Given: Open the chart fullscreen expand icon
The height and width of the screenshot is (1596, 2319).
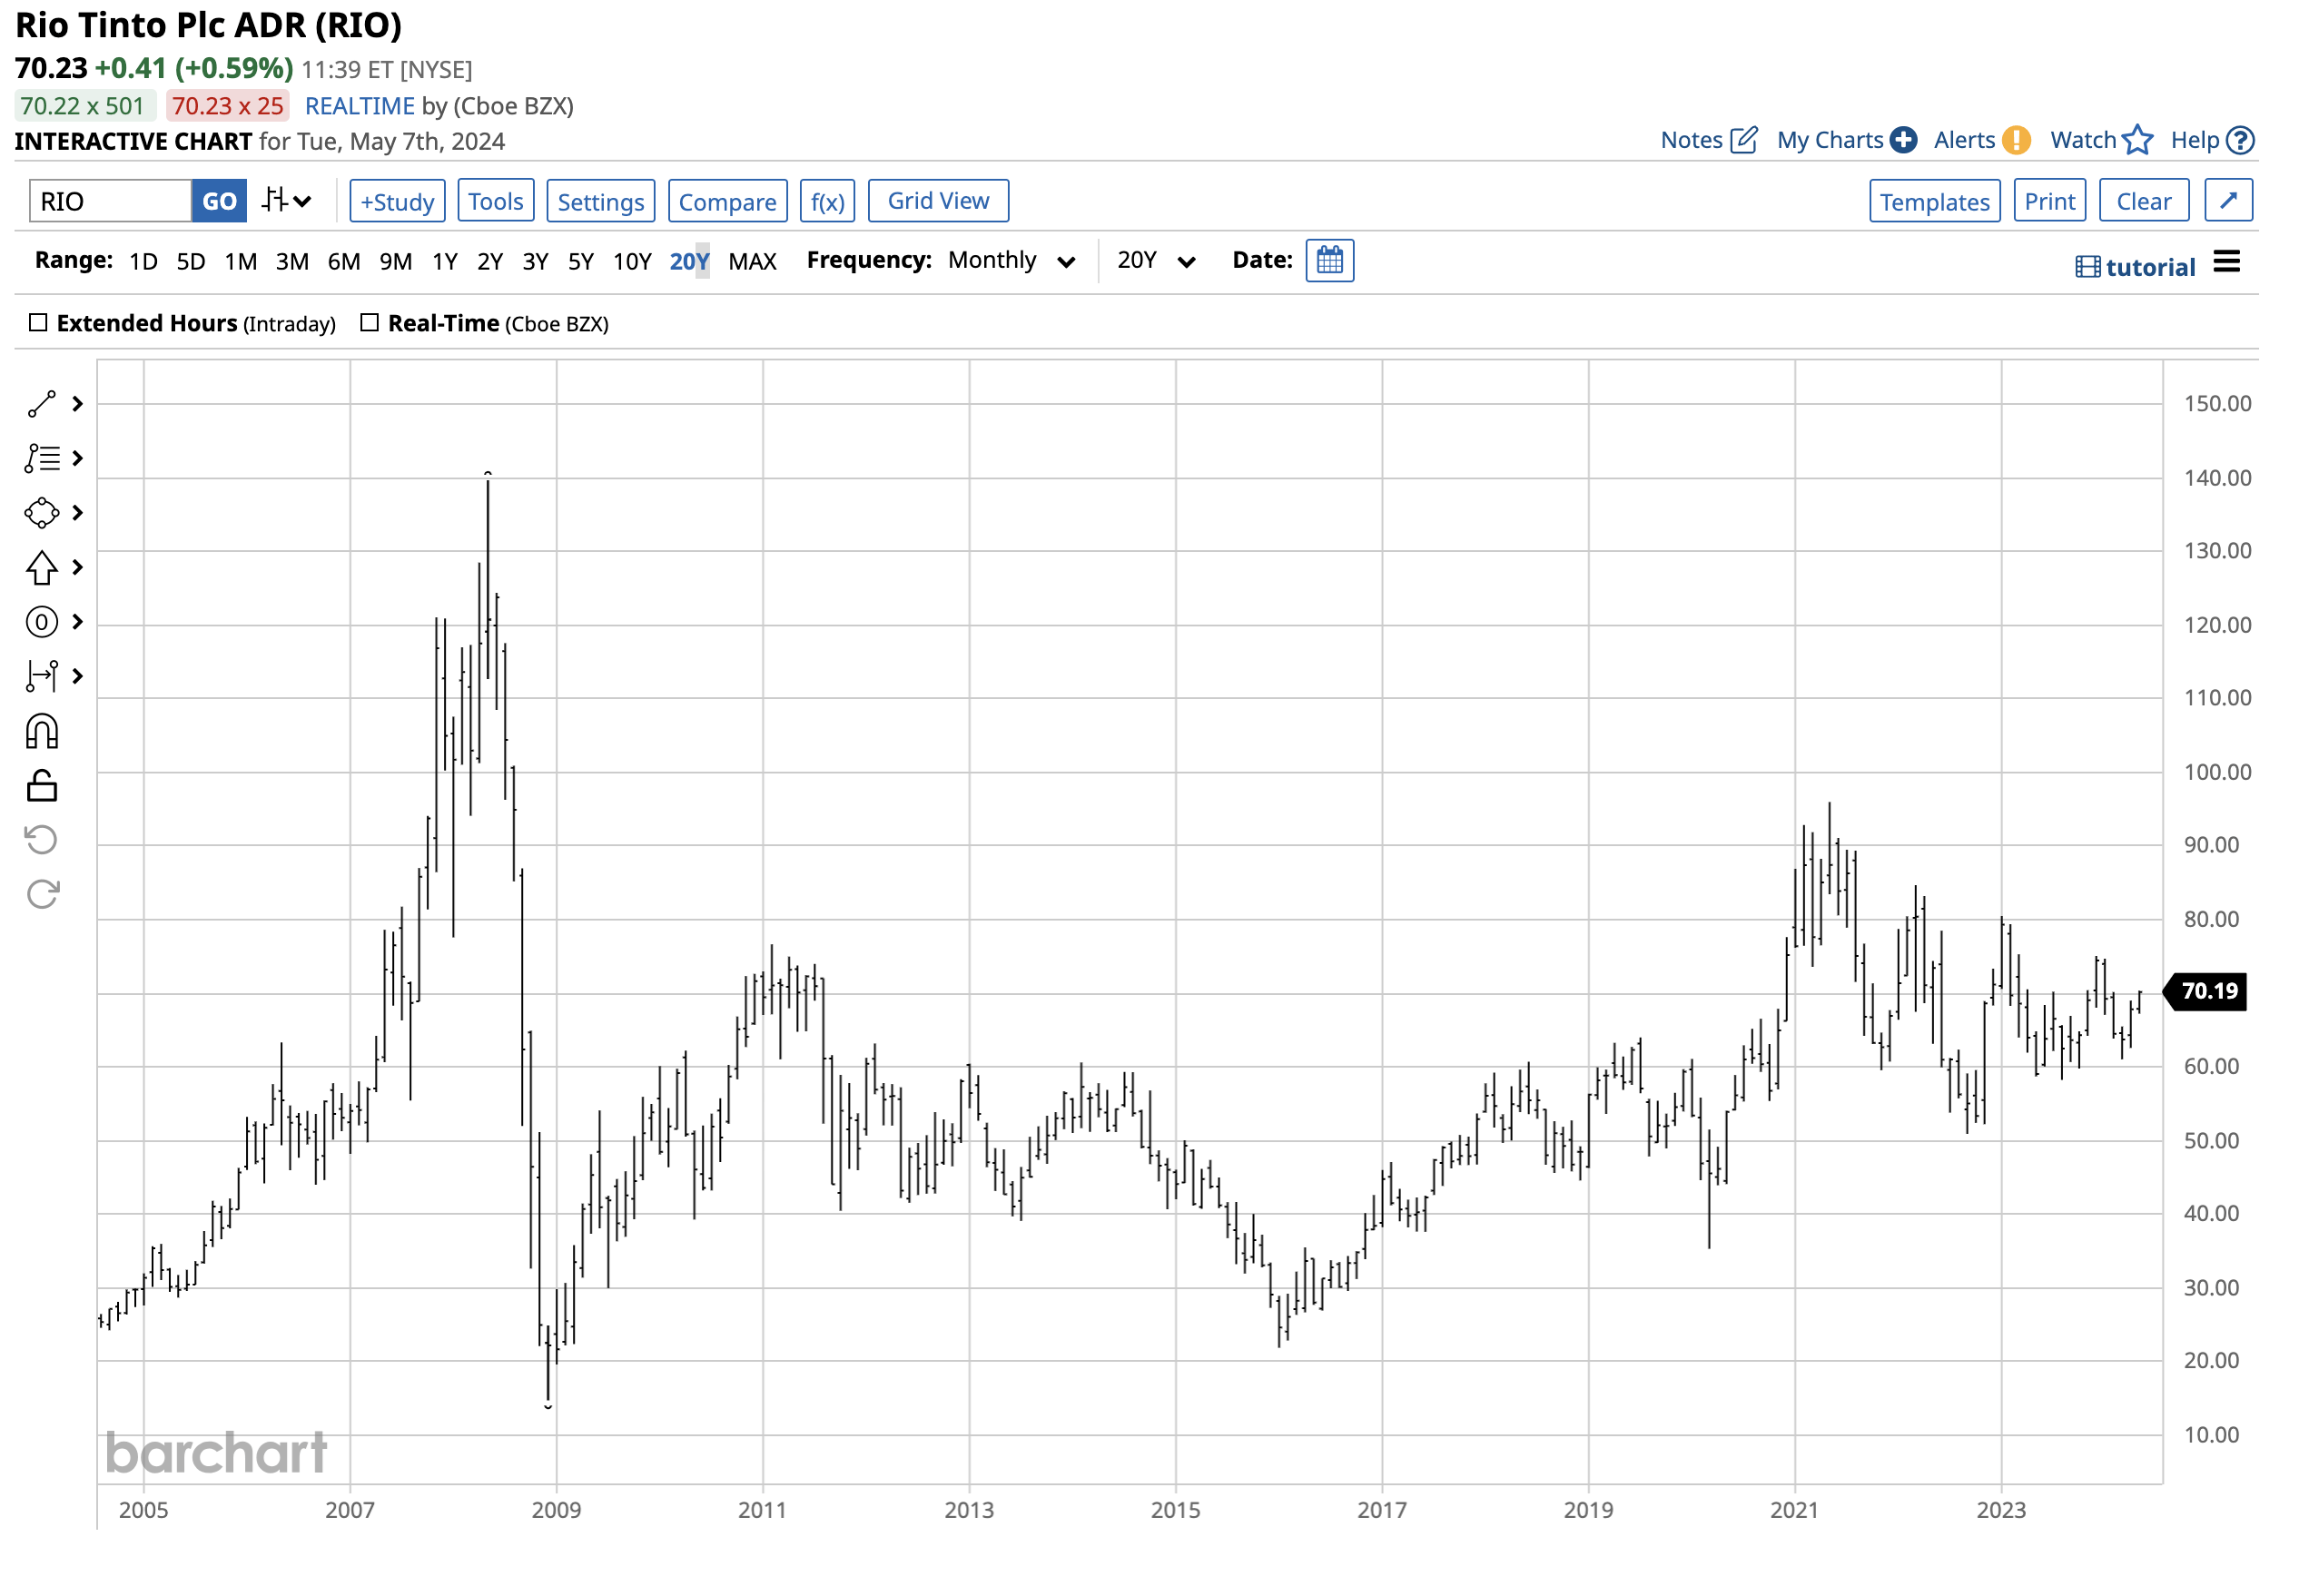Looking at the screenshot, I should (x=2228, y=200).
